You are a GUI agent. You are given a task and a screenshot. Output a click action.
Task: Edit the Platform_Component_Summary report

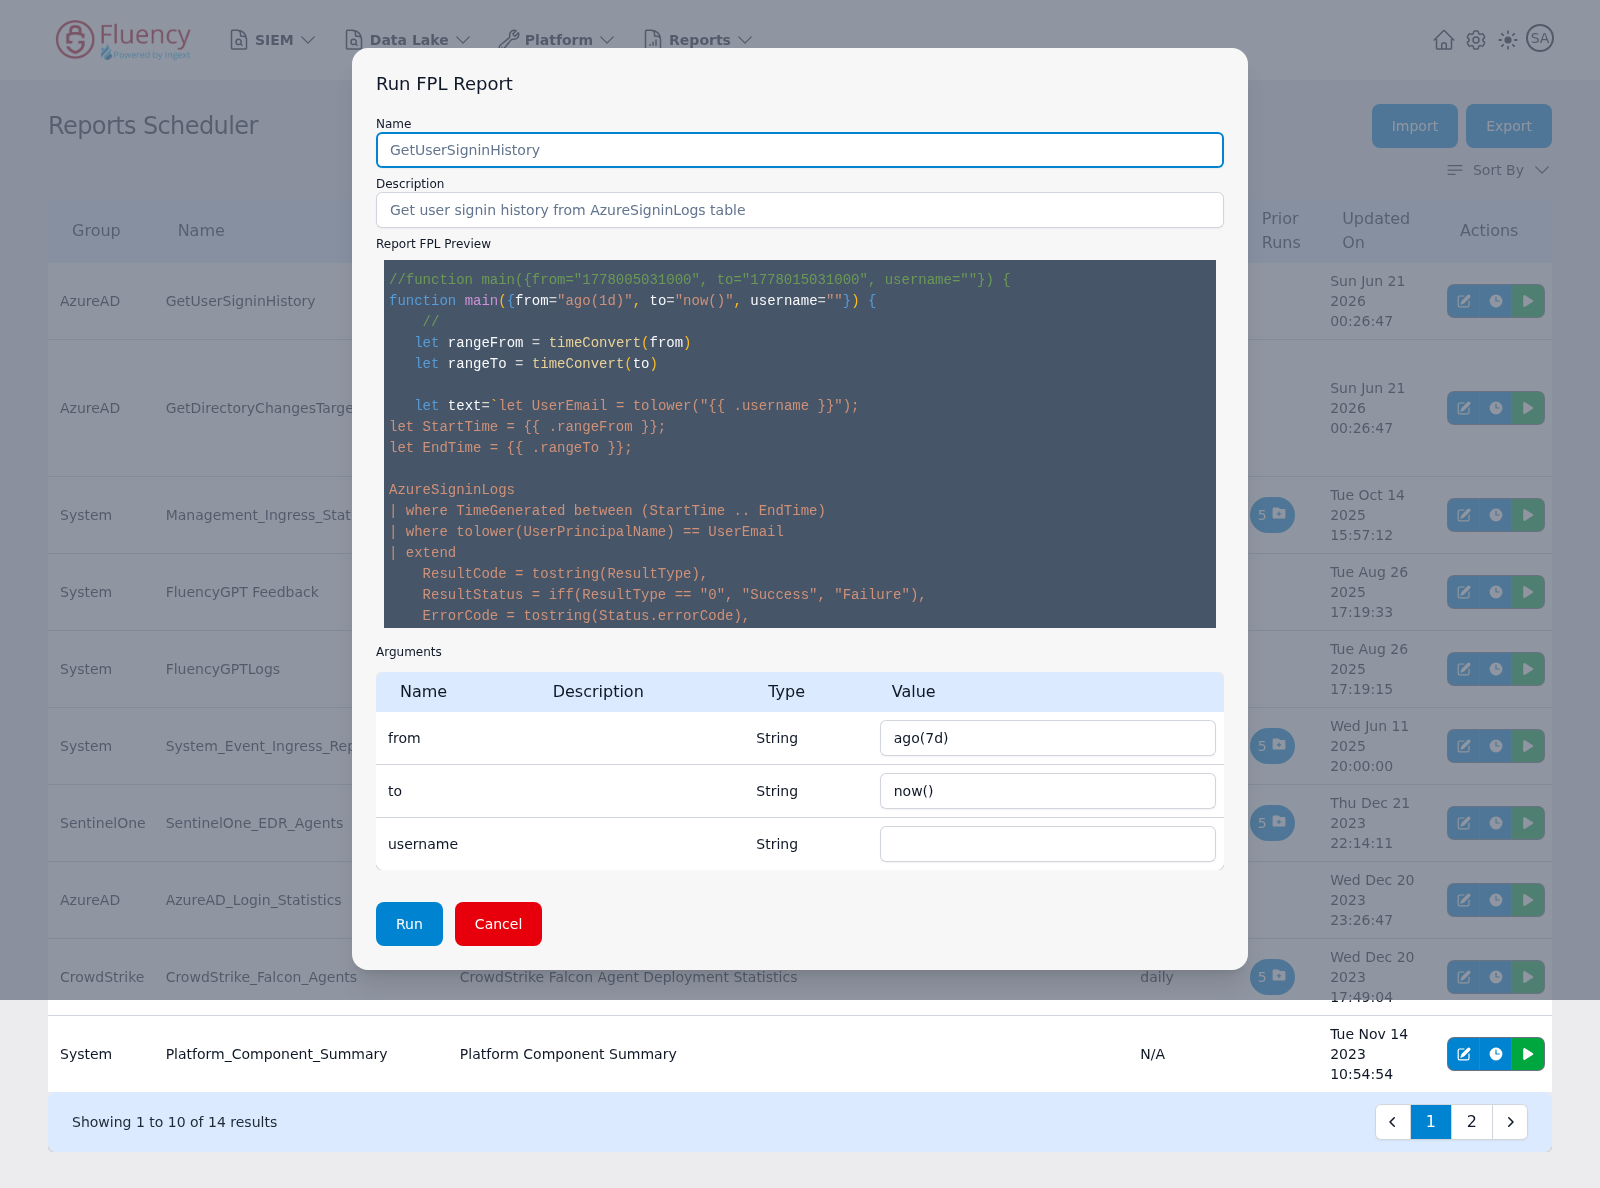[1463, 1054]
